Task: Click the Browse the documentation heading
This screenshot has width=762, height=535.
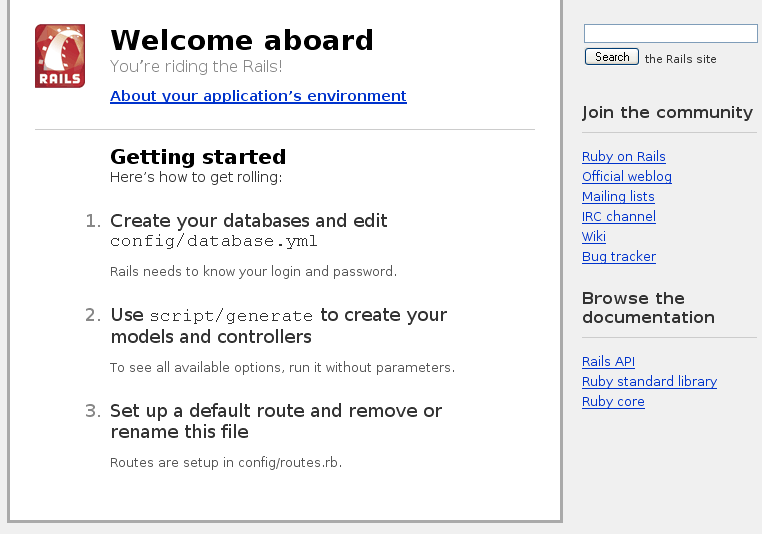Action: pos(648,308)
